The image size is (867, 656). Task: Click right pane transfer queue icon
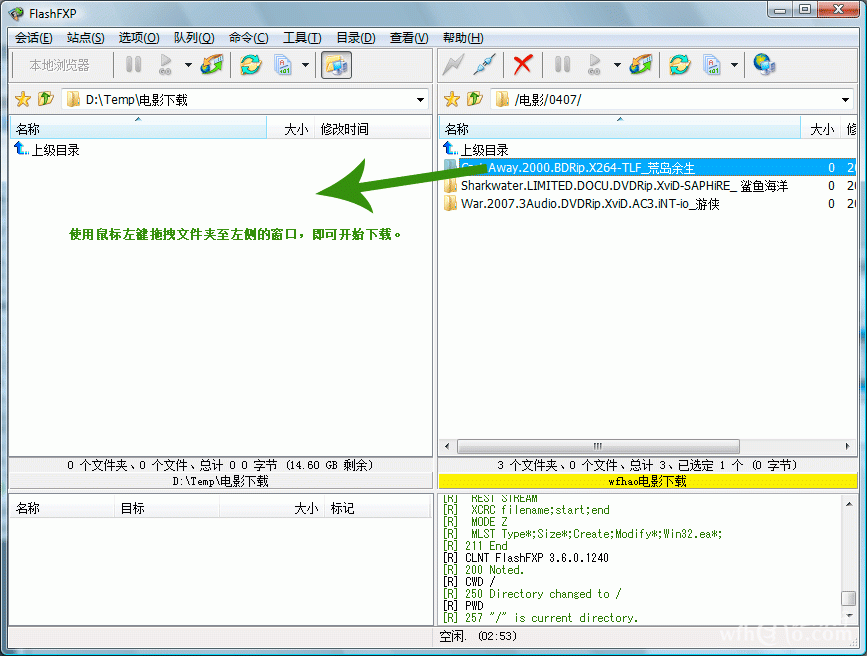tap(641, 65)
